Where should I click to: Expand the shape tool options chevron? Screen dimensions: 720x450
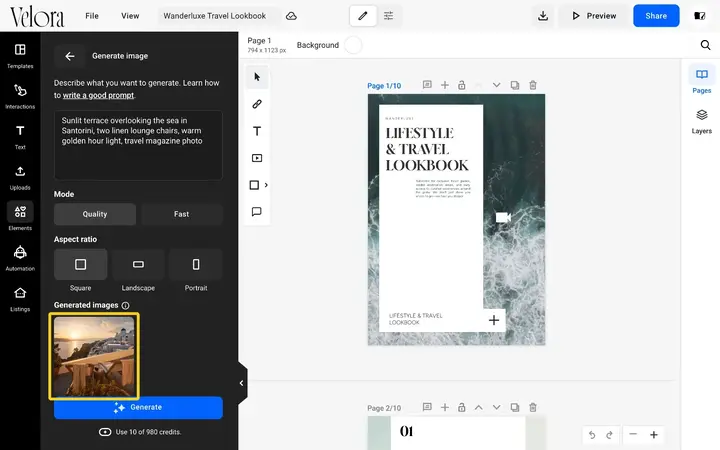point(266,185)
